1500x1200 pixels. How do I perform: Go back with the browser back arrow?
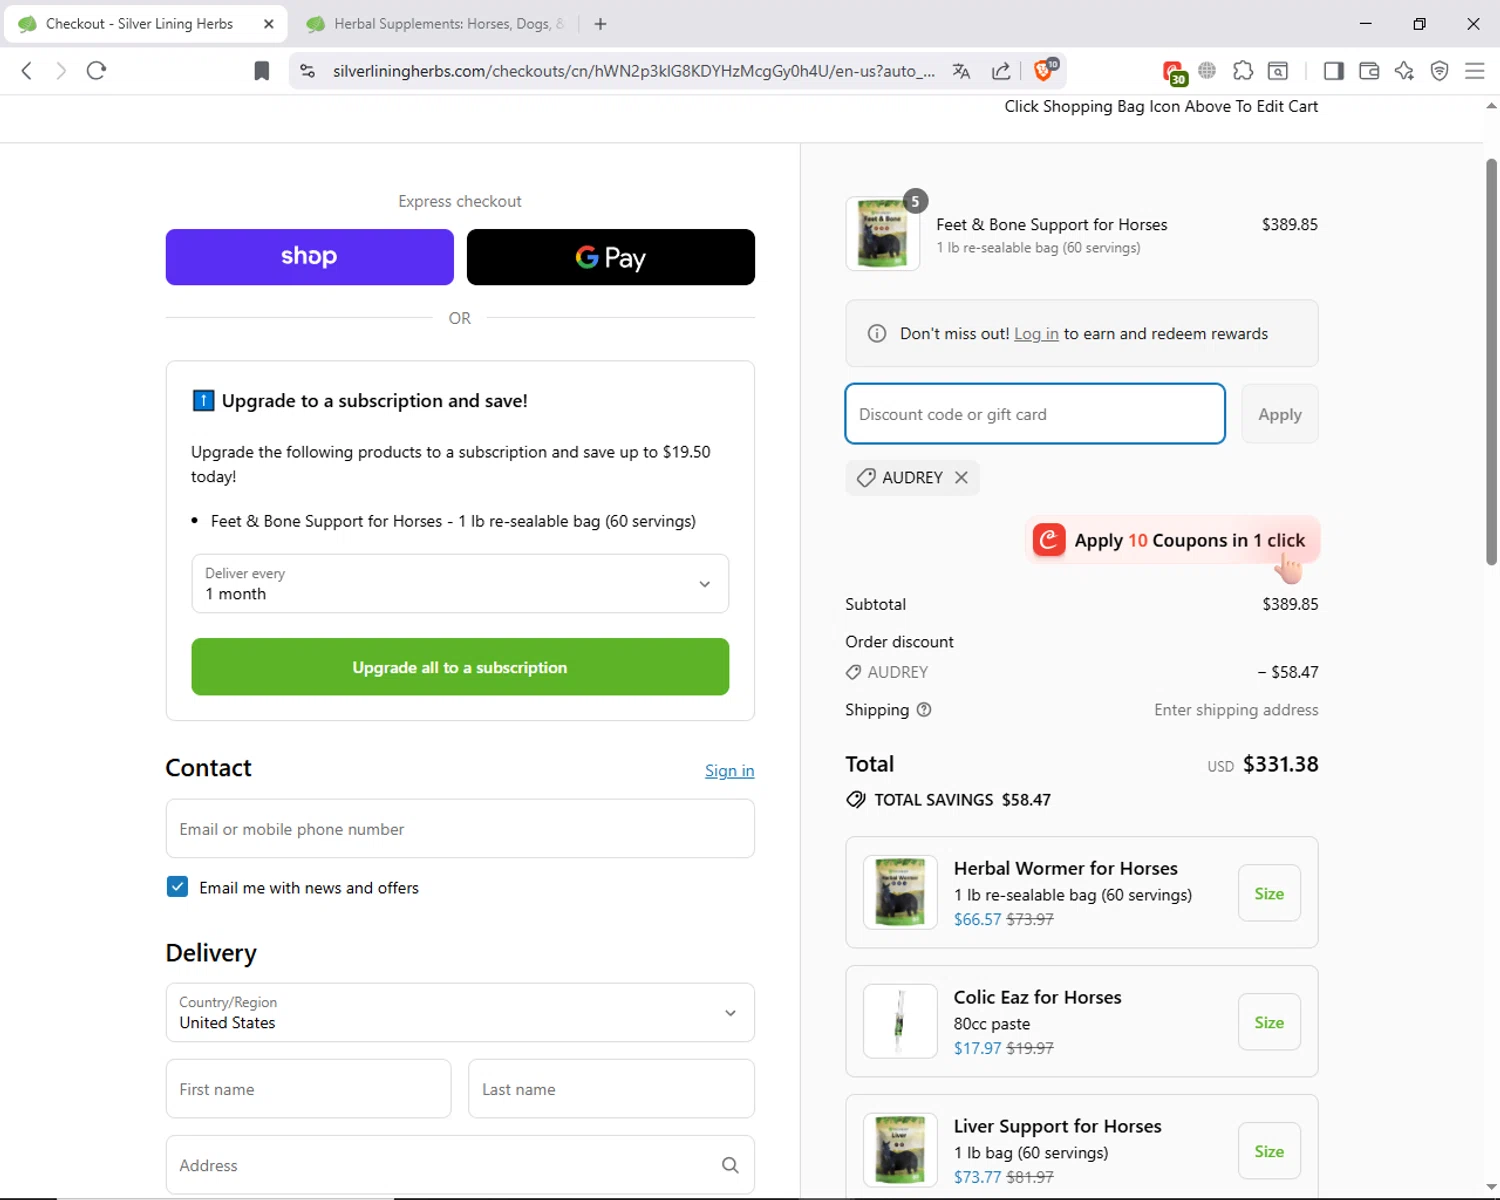[x=27, y=70]
